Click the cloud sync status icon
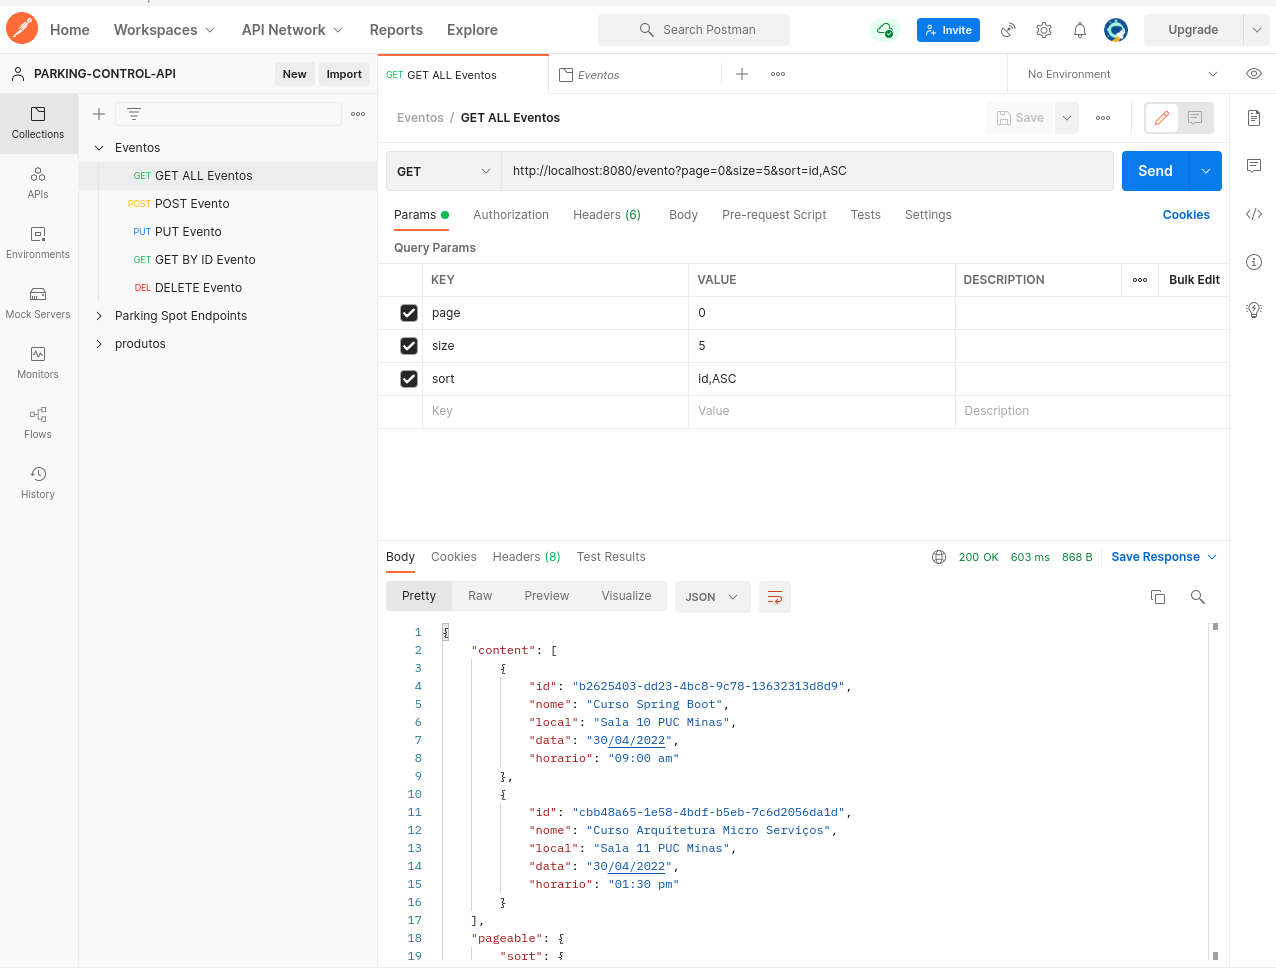The height and width of the screenshot is (968, 1276). pos(884,30)
